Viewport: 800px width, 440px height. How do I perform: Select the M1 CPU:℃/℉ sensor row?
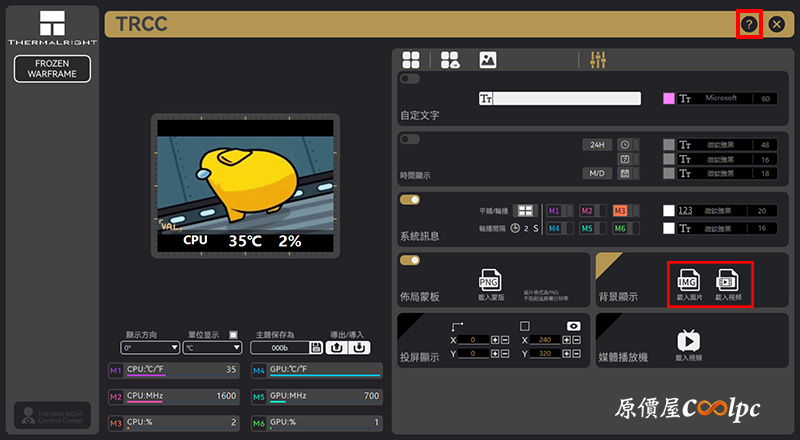pyautogui.click(x=173, y=370)
